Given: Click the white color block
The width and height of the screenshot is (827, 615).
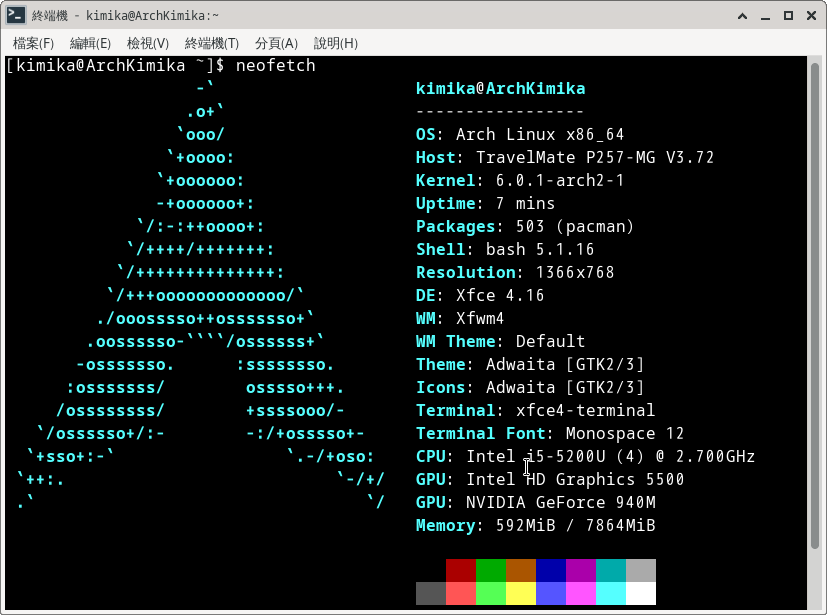Looking at the screenshot, I should point(641,593).
